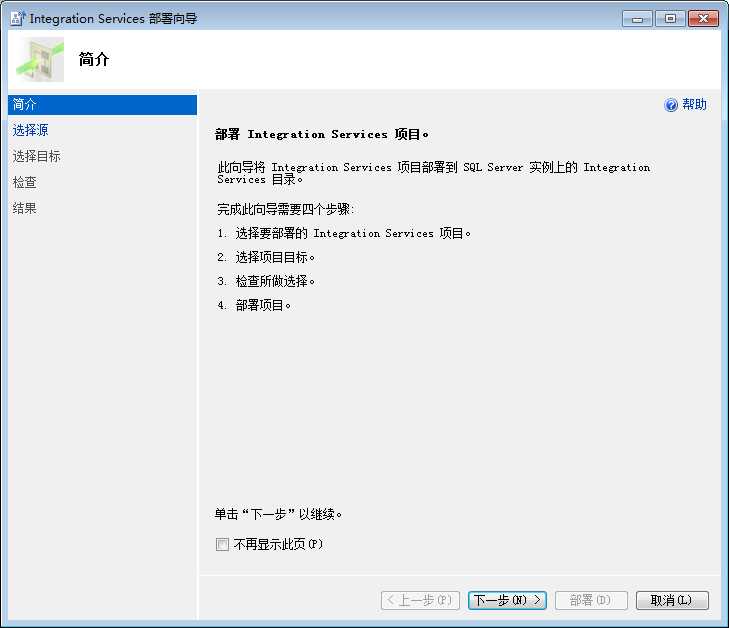The image size is (729, 628).
Task: Click the window title Integration Services 部署向导
Action: 113,19
